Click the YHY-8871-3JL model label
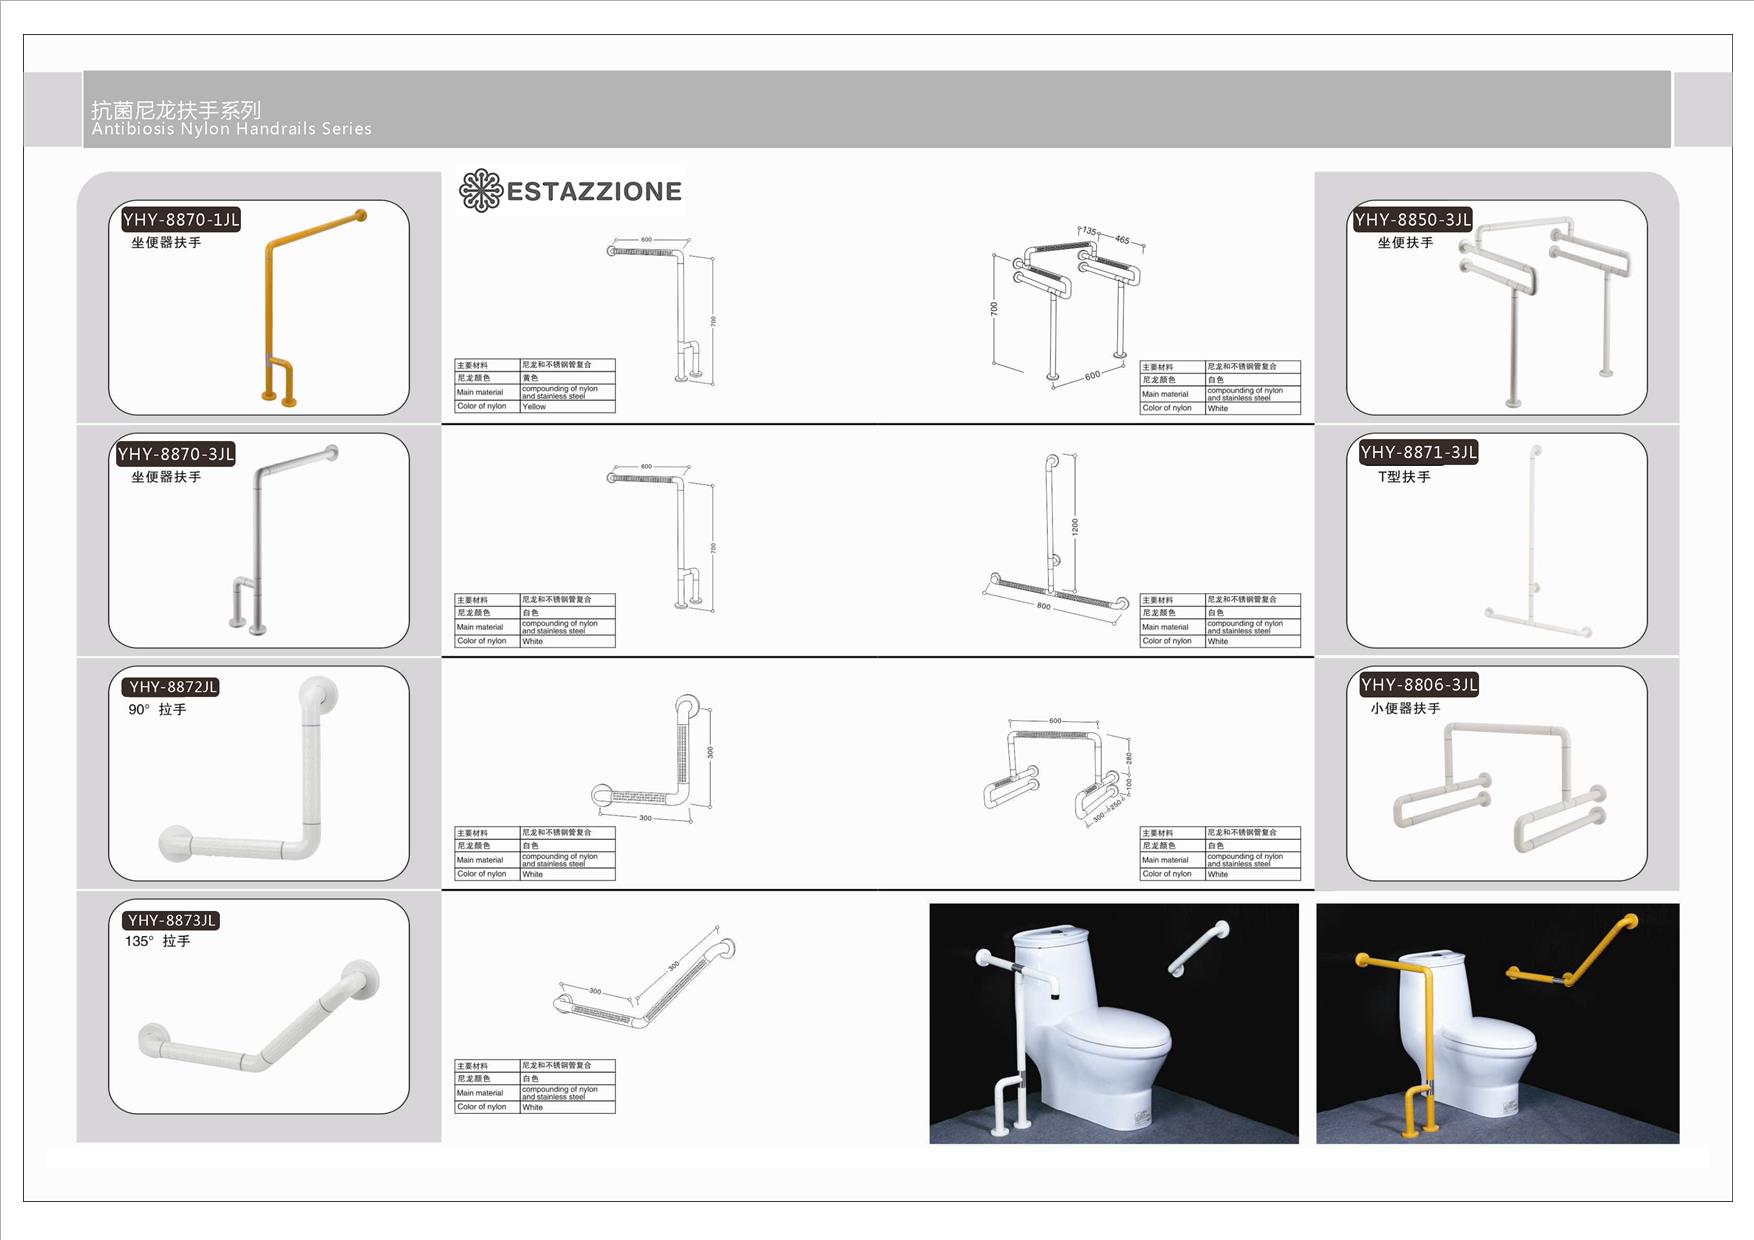Image resolution: width=1754 pixels, height=1240 pixels. coord(1418,452)
